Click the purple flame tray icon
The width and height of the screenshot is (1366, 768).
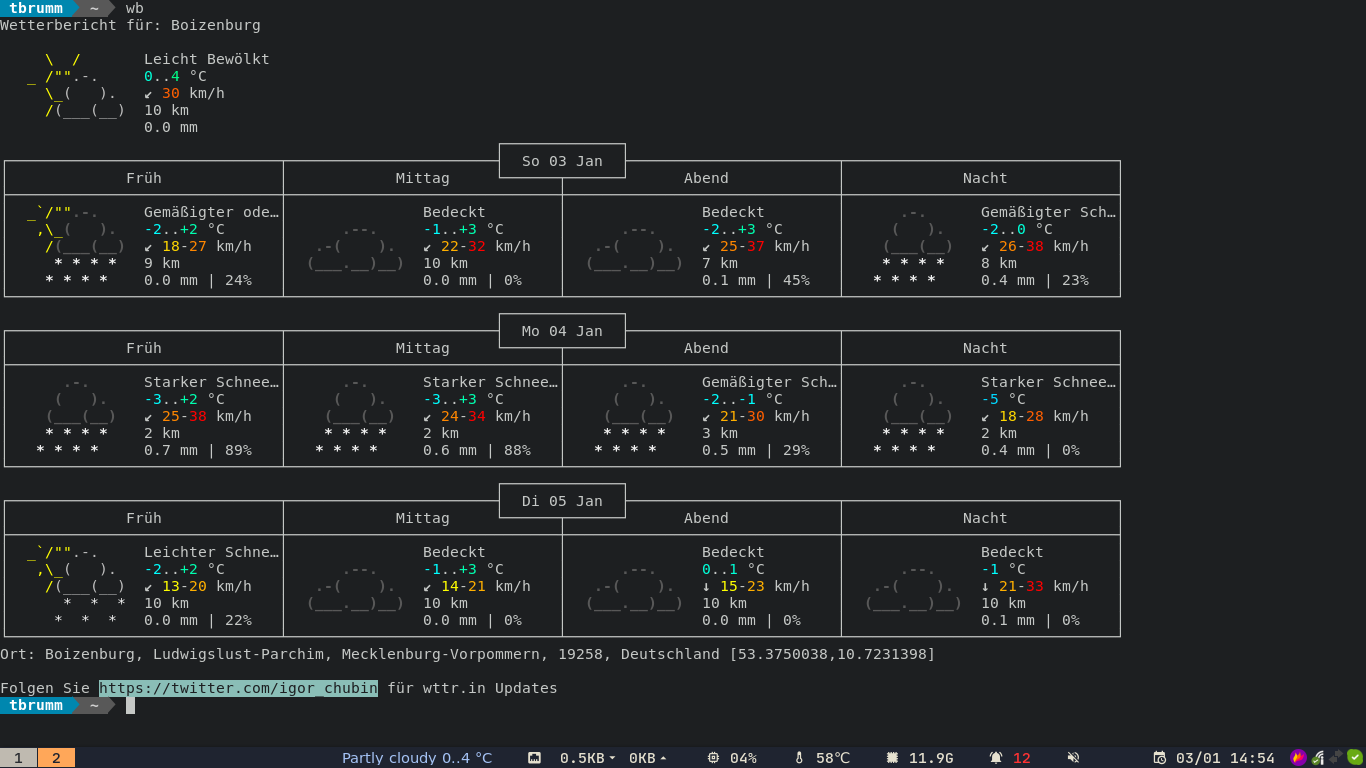click(1298, 758)
